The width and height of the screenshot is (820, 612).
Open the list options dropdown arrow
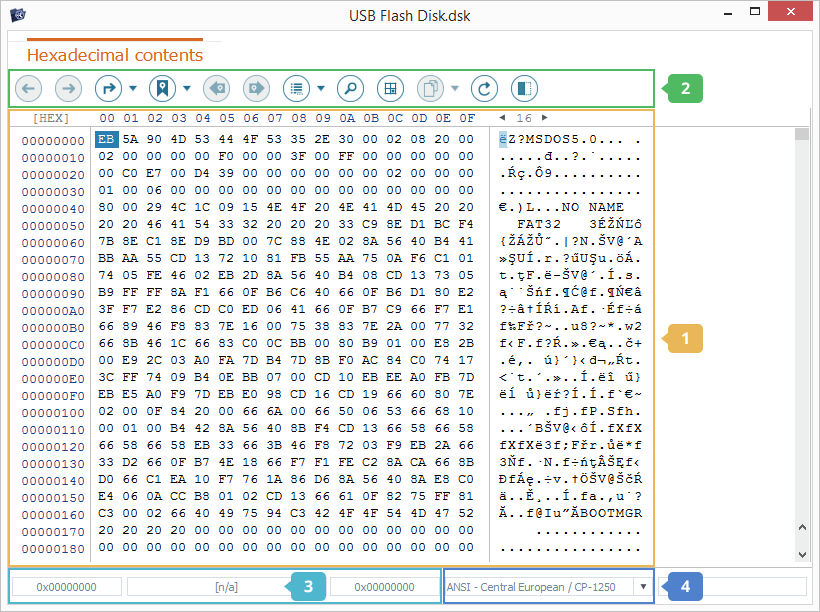(321, 89)
